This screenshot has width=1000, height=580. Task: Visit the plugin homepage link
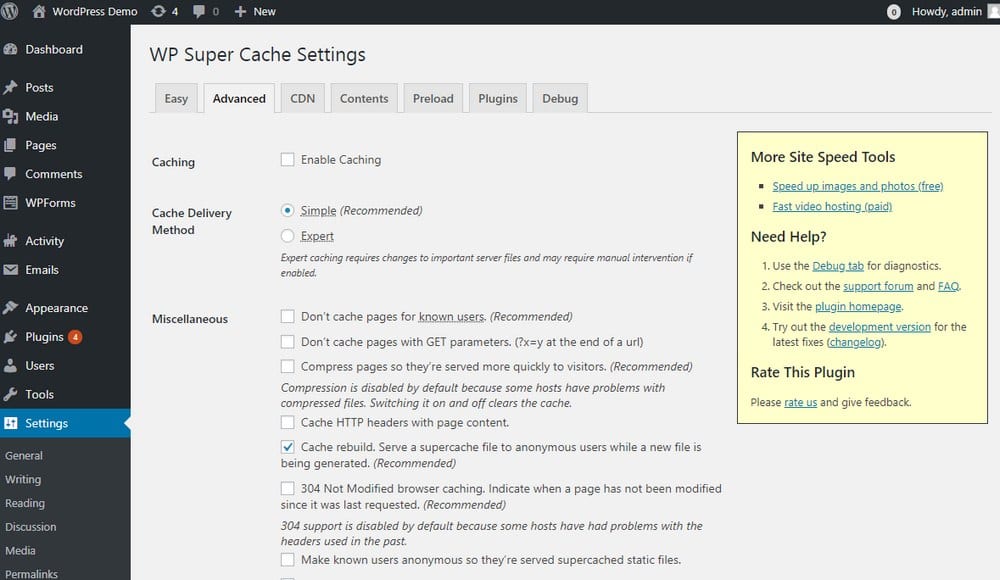click(858, 307)
